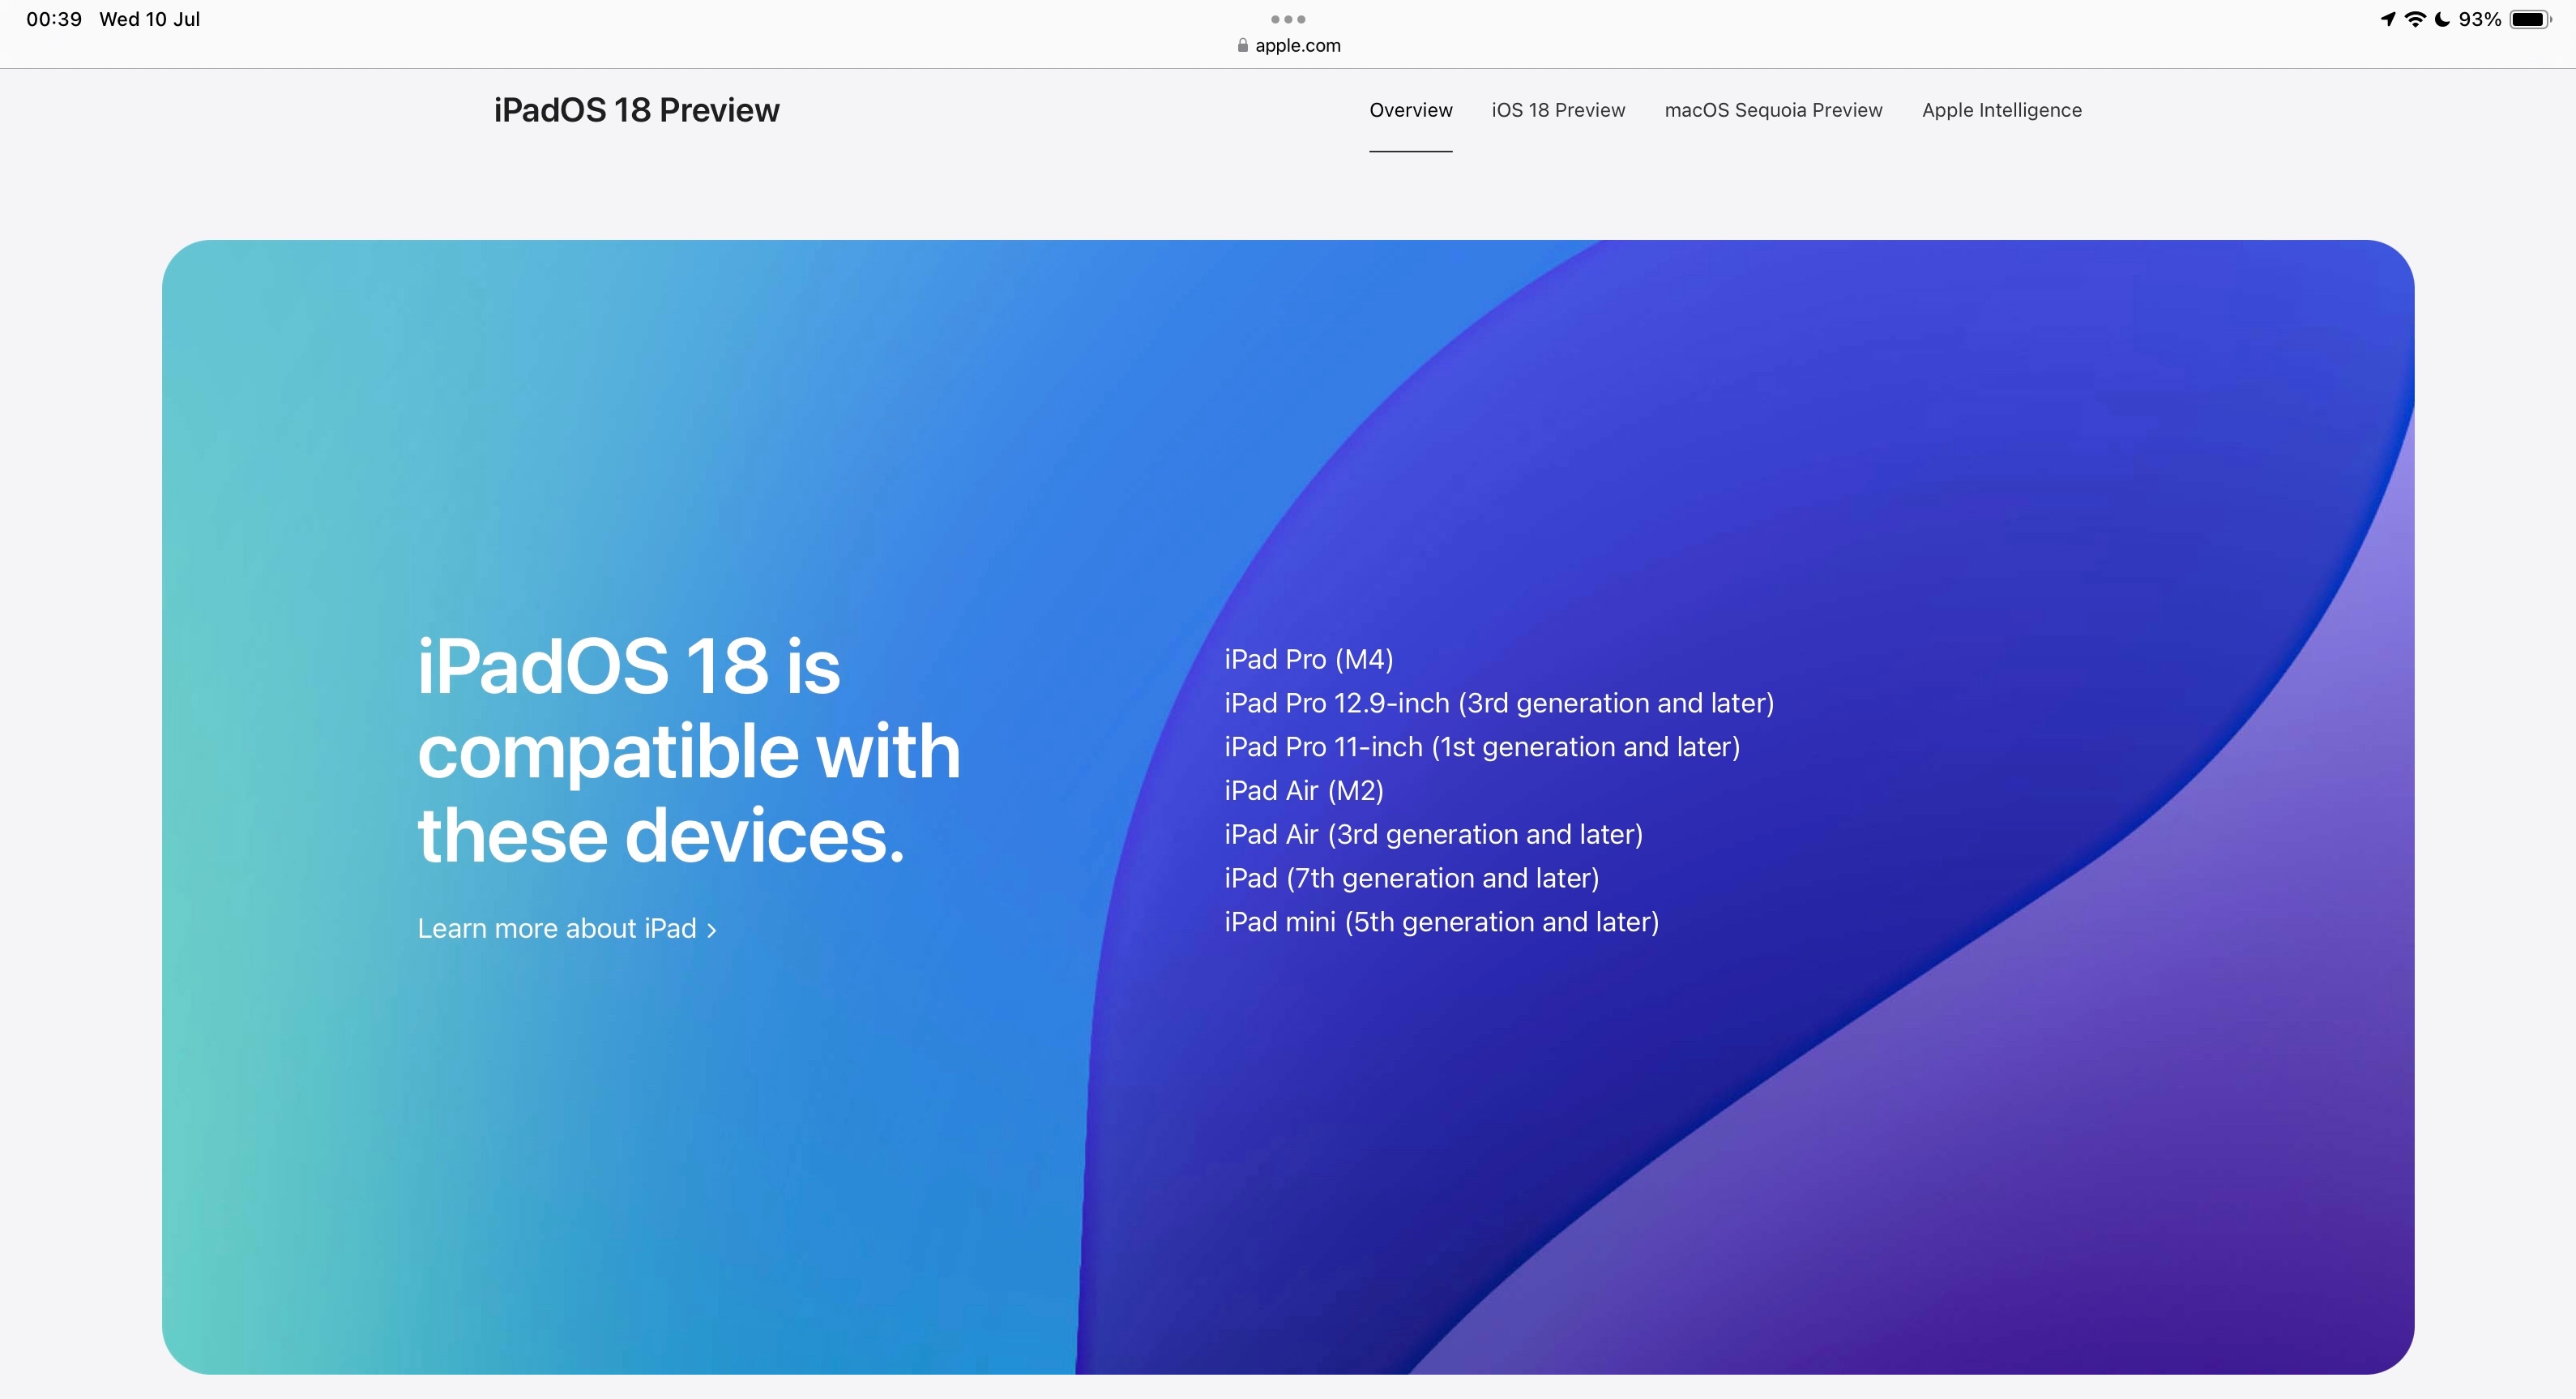
Task: Open the iOS 18 Preview tab
Action: 1558,110
